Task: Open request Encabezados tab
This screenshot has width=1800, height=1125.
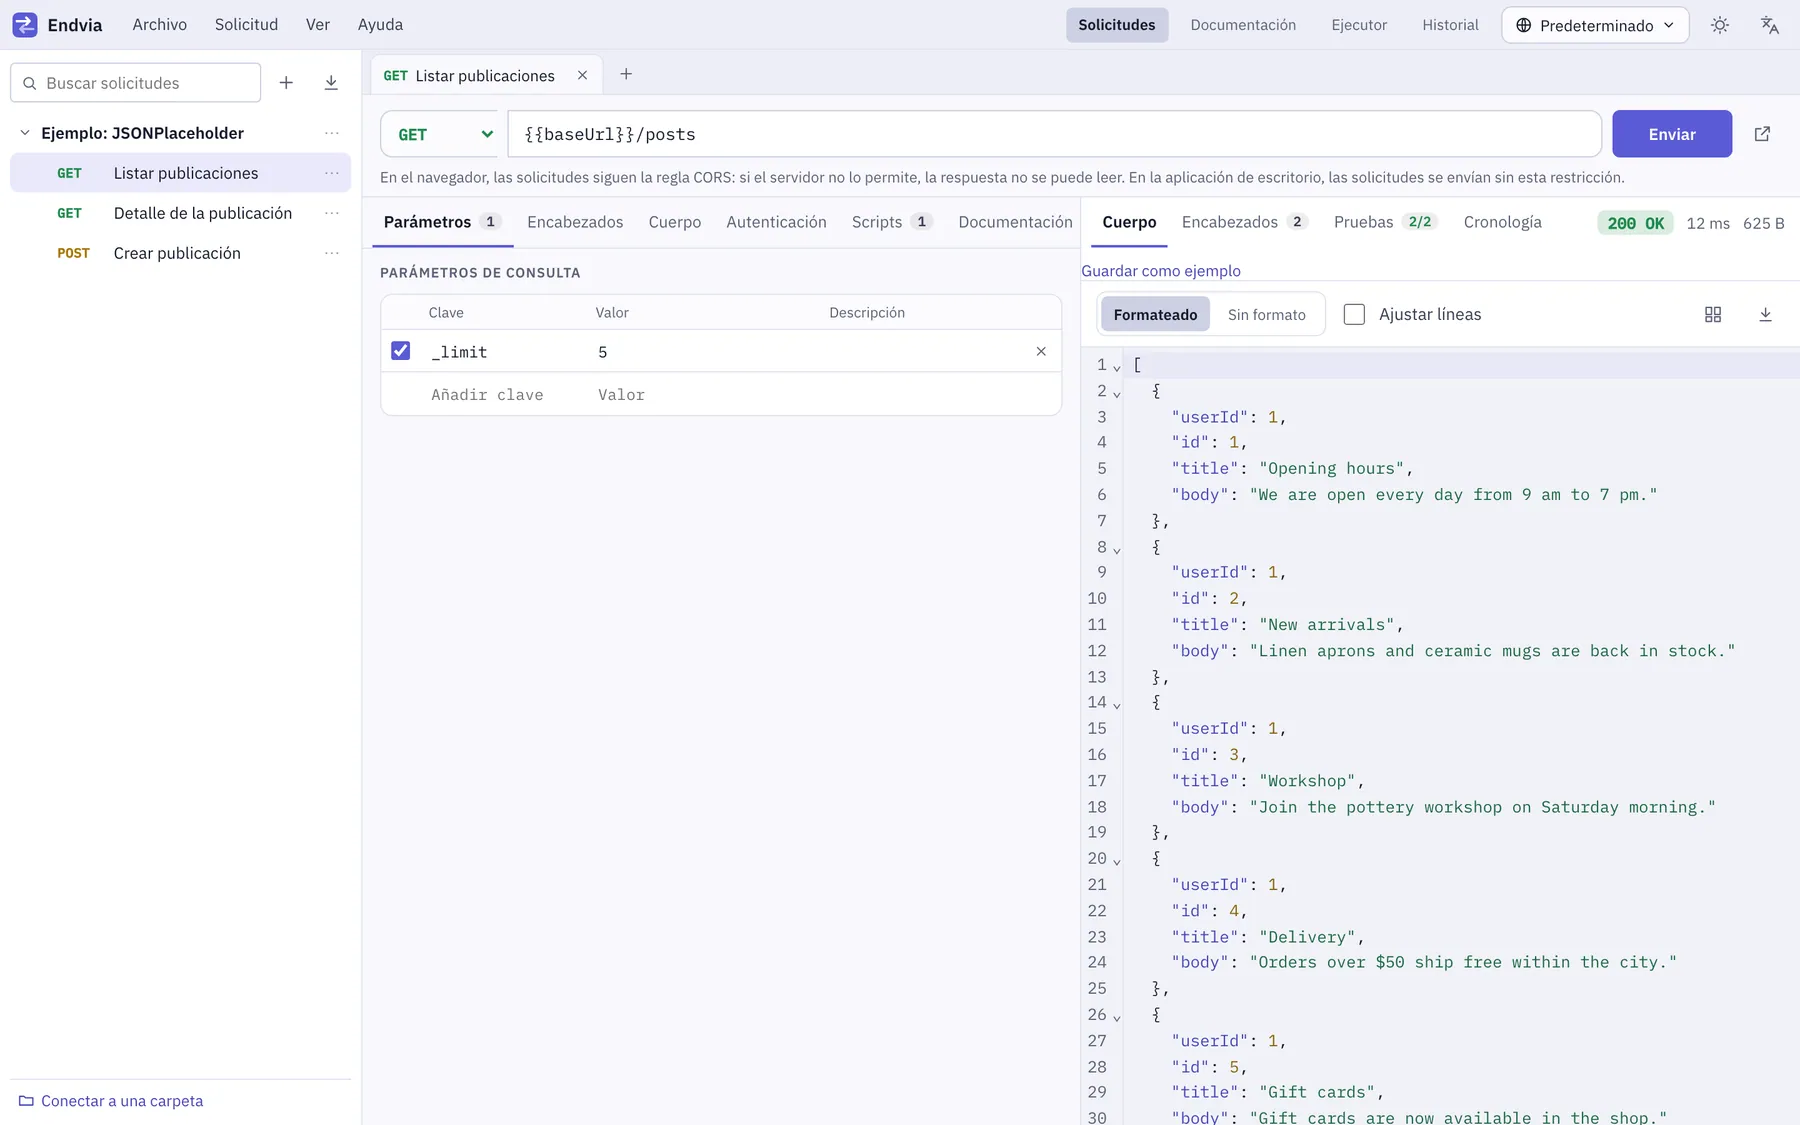Action: click(x=575, y=222)
